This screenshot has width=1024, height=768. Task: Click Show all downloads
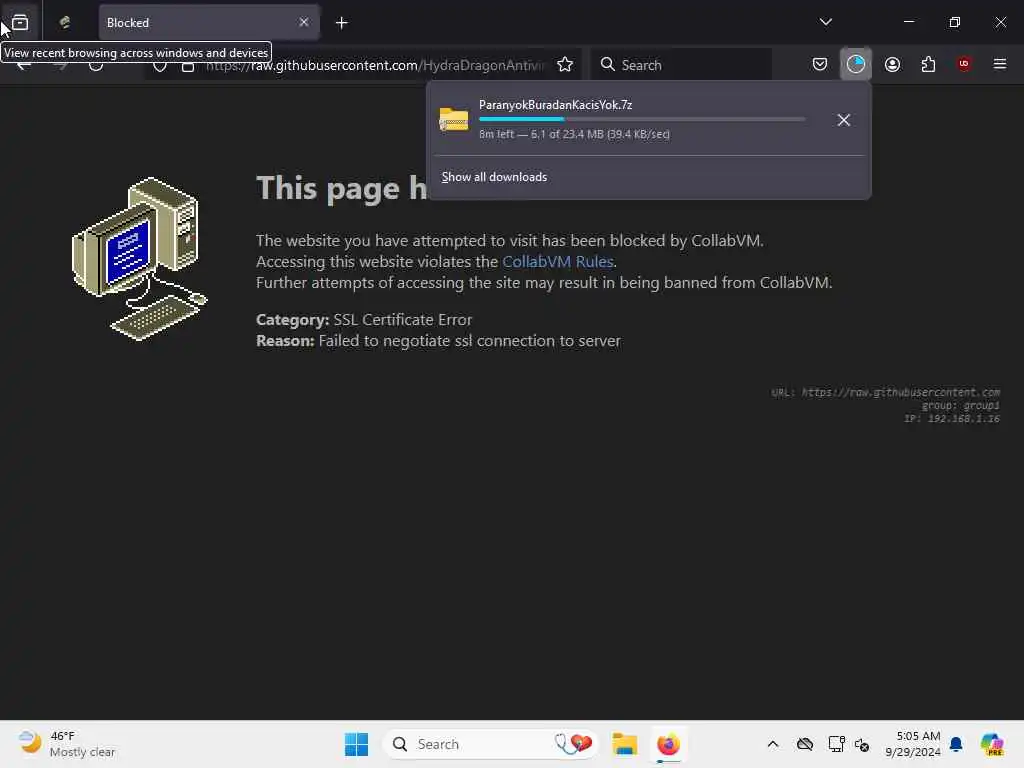pos(494,177)
